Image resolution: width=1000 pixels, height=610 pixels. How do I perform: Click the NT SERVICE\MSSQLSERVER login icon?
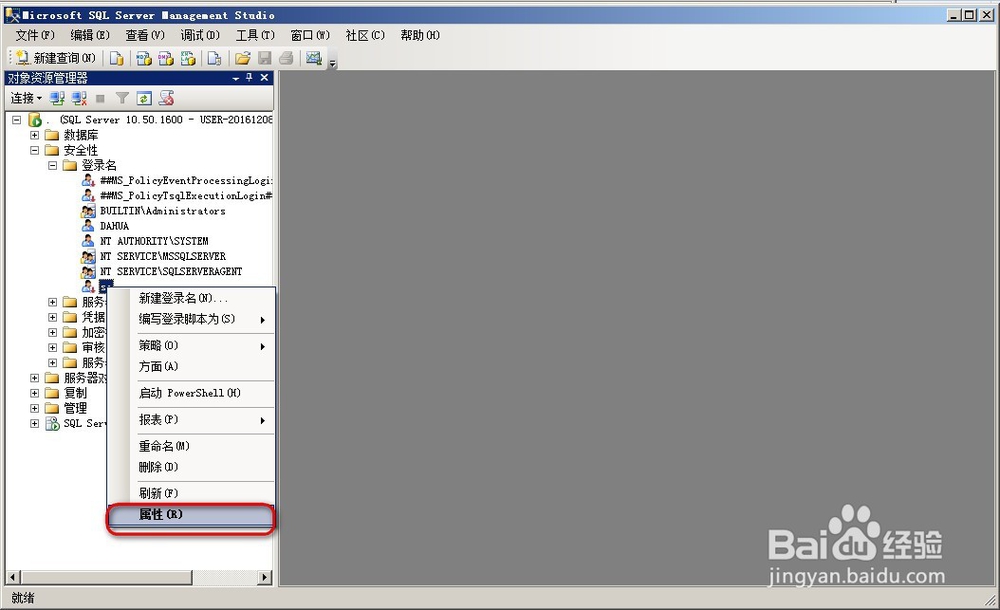[88, 257]
